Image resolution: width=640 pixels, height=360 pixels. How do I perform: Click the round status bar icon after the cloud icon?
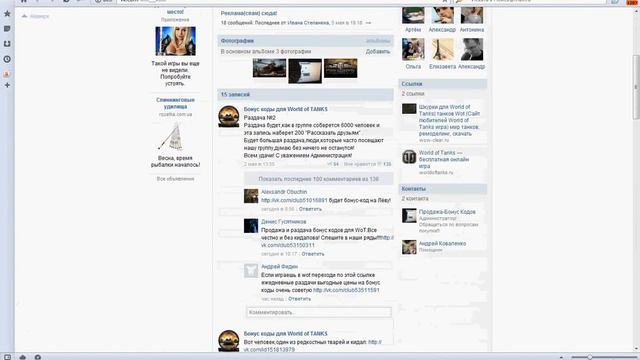pyautogui.click(x=38, y=357)
